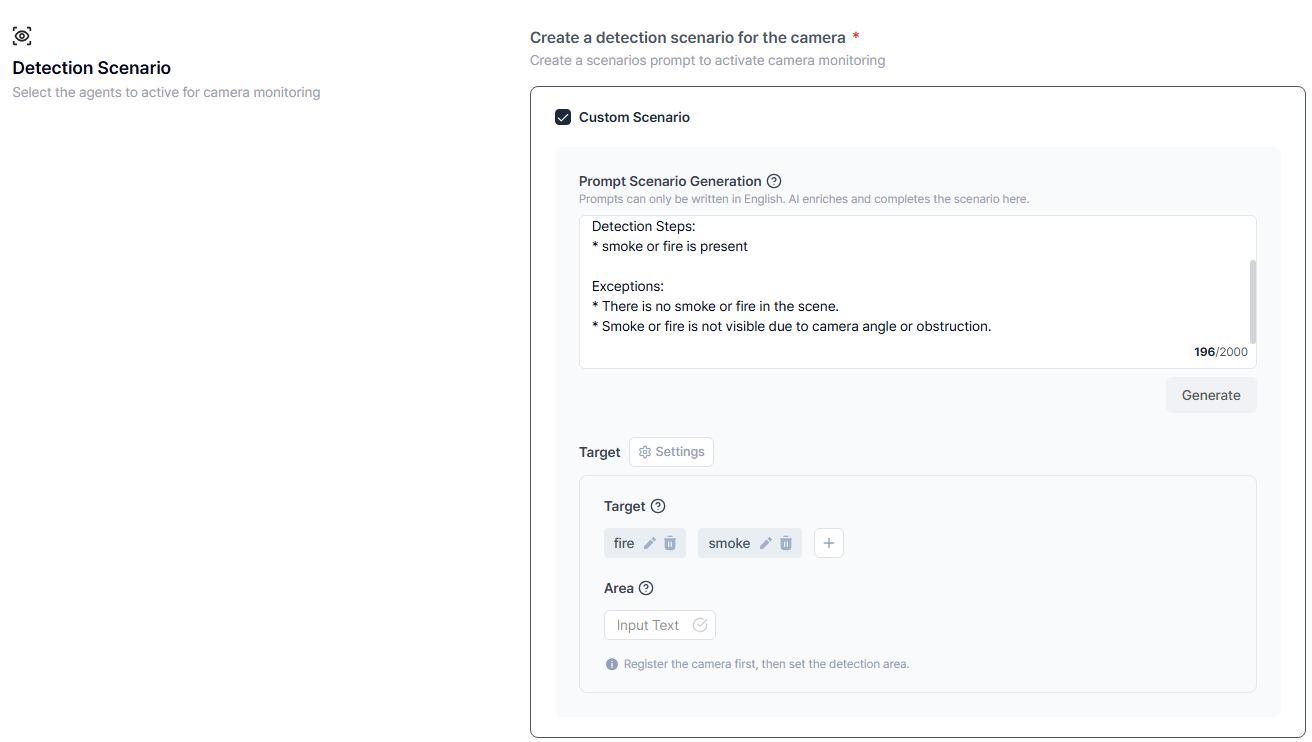Edit the fire target tag
This screenshot has height=742, width=1312.
(x=650, y=543)
